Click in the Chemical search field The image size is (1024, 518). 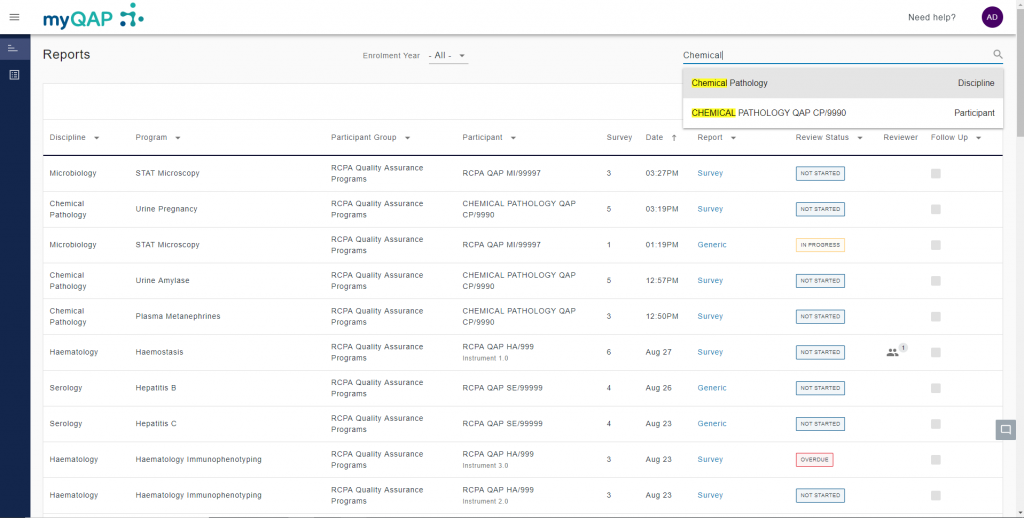[x=836, y=56]
